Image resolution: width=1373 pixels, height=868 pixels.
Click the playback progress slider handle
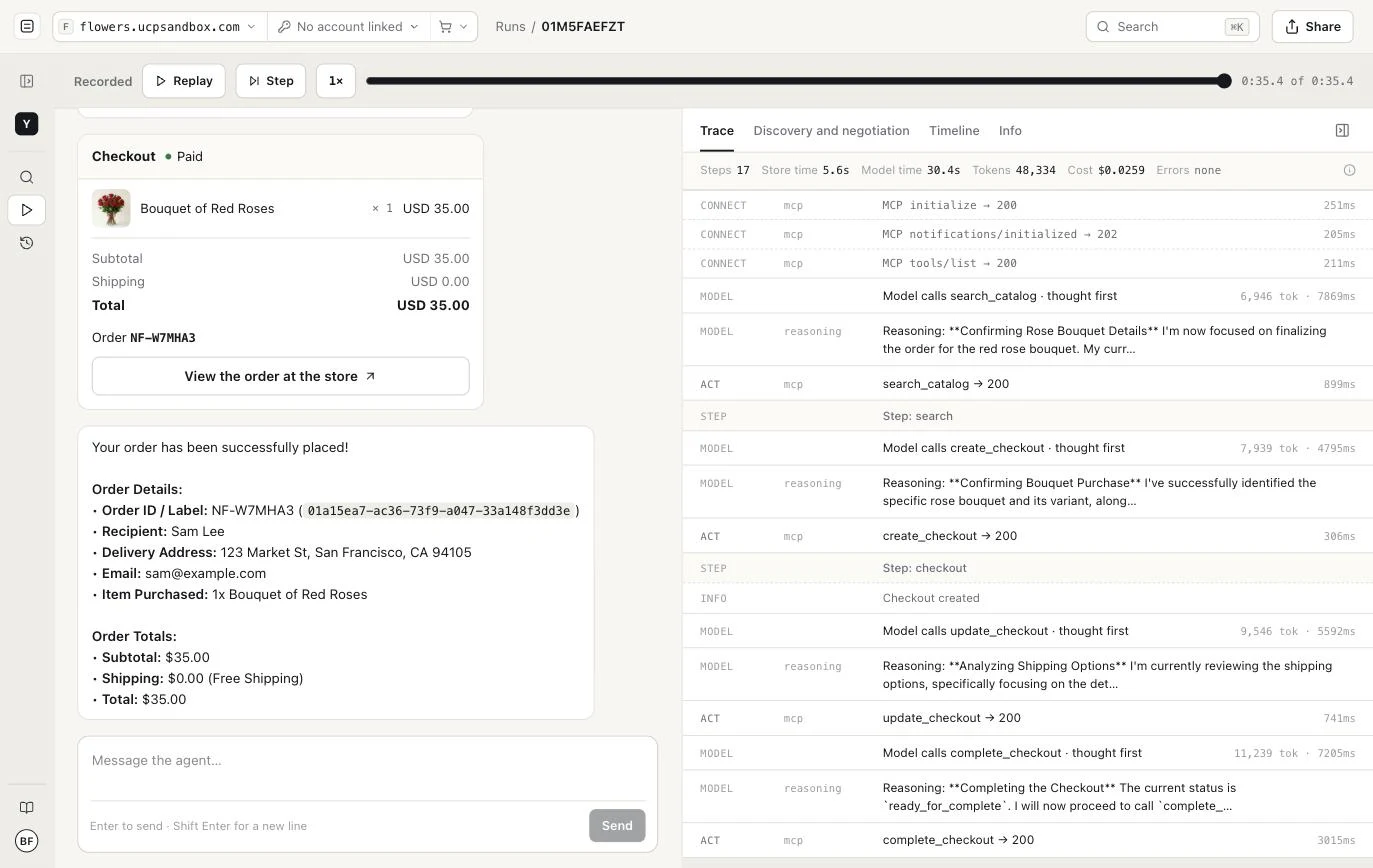(x=1224, y=81)
